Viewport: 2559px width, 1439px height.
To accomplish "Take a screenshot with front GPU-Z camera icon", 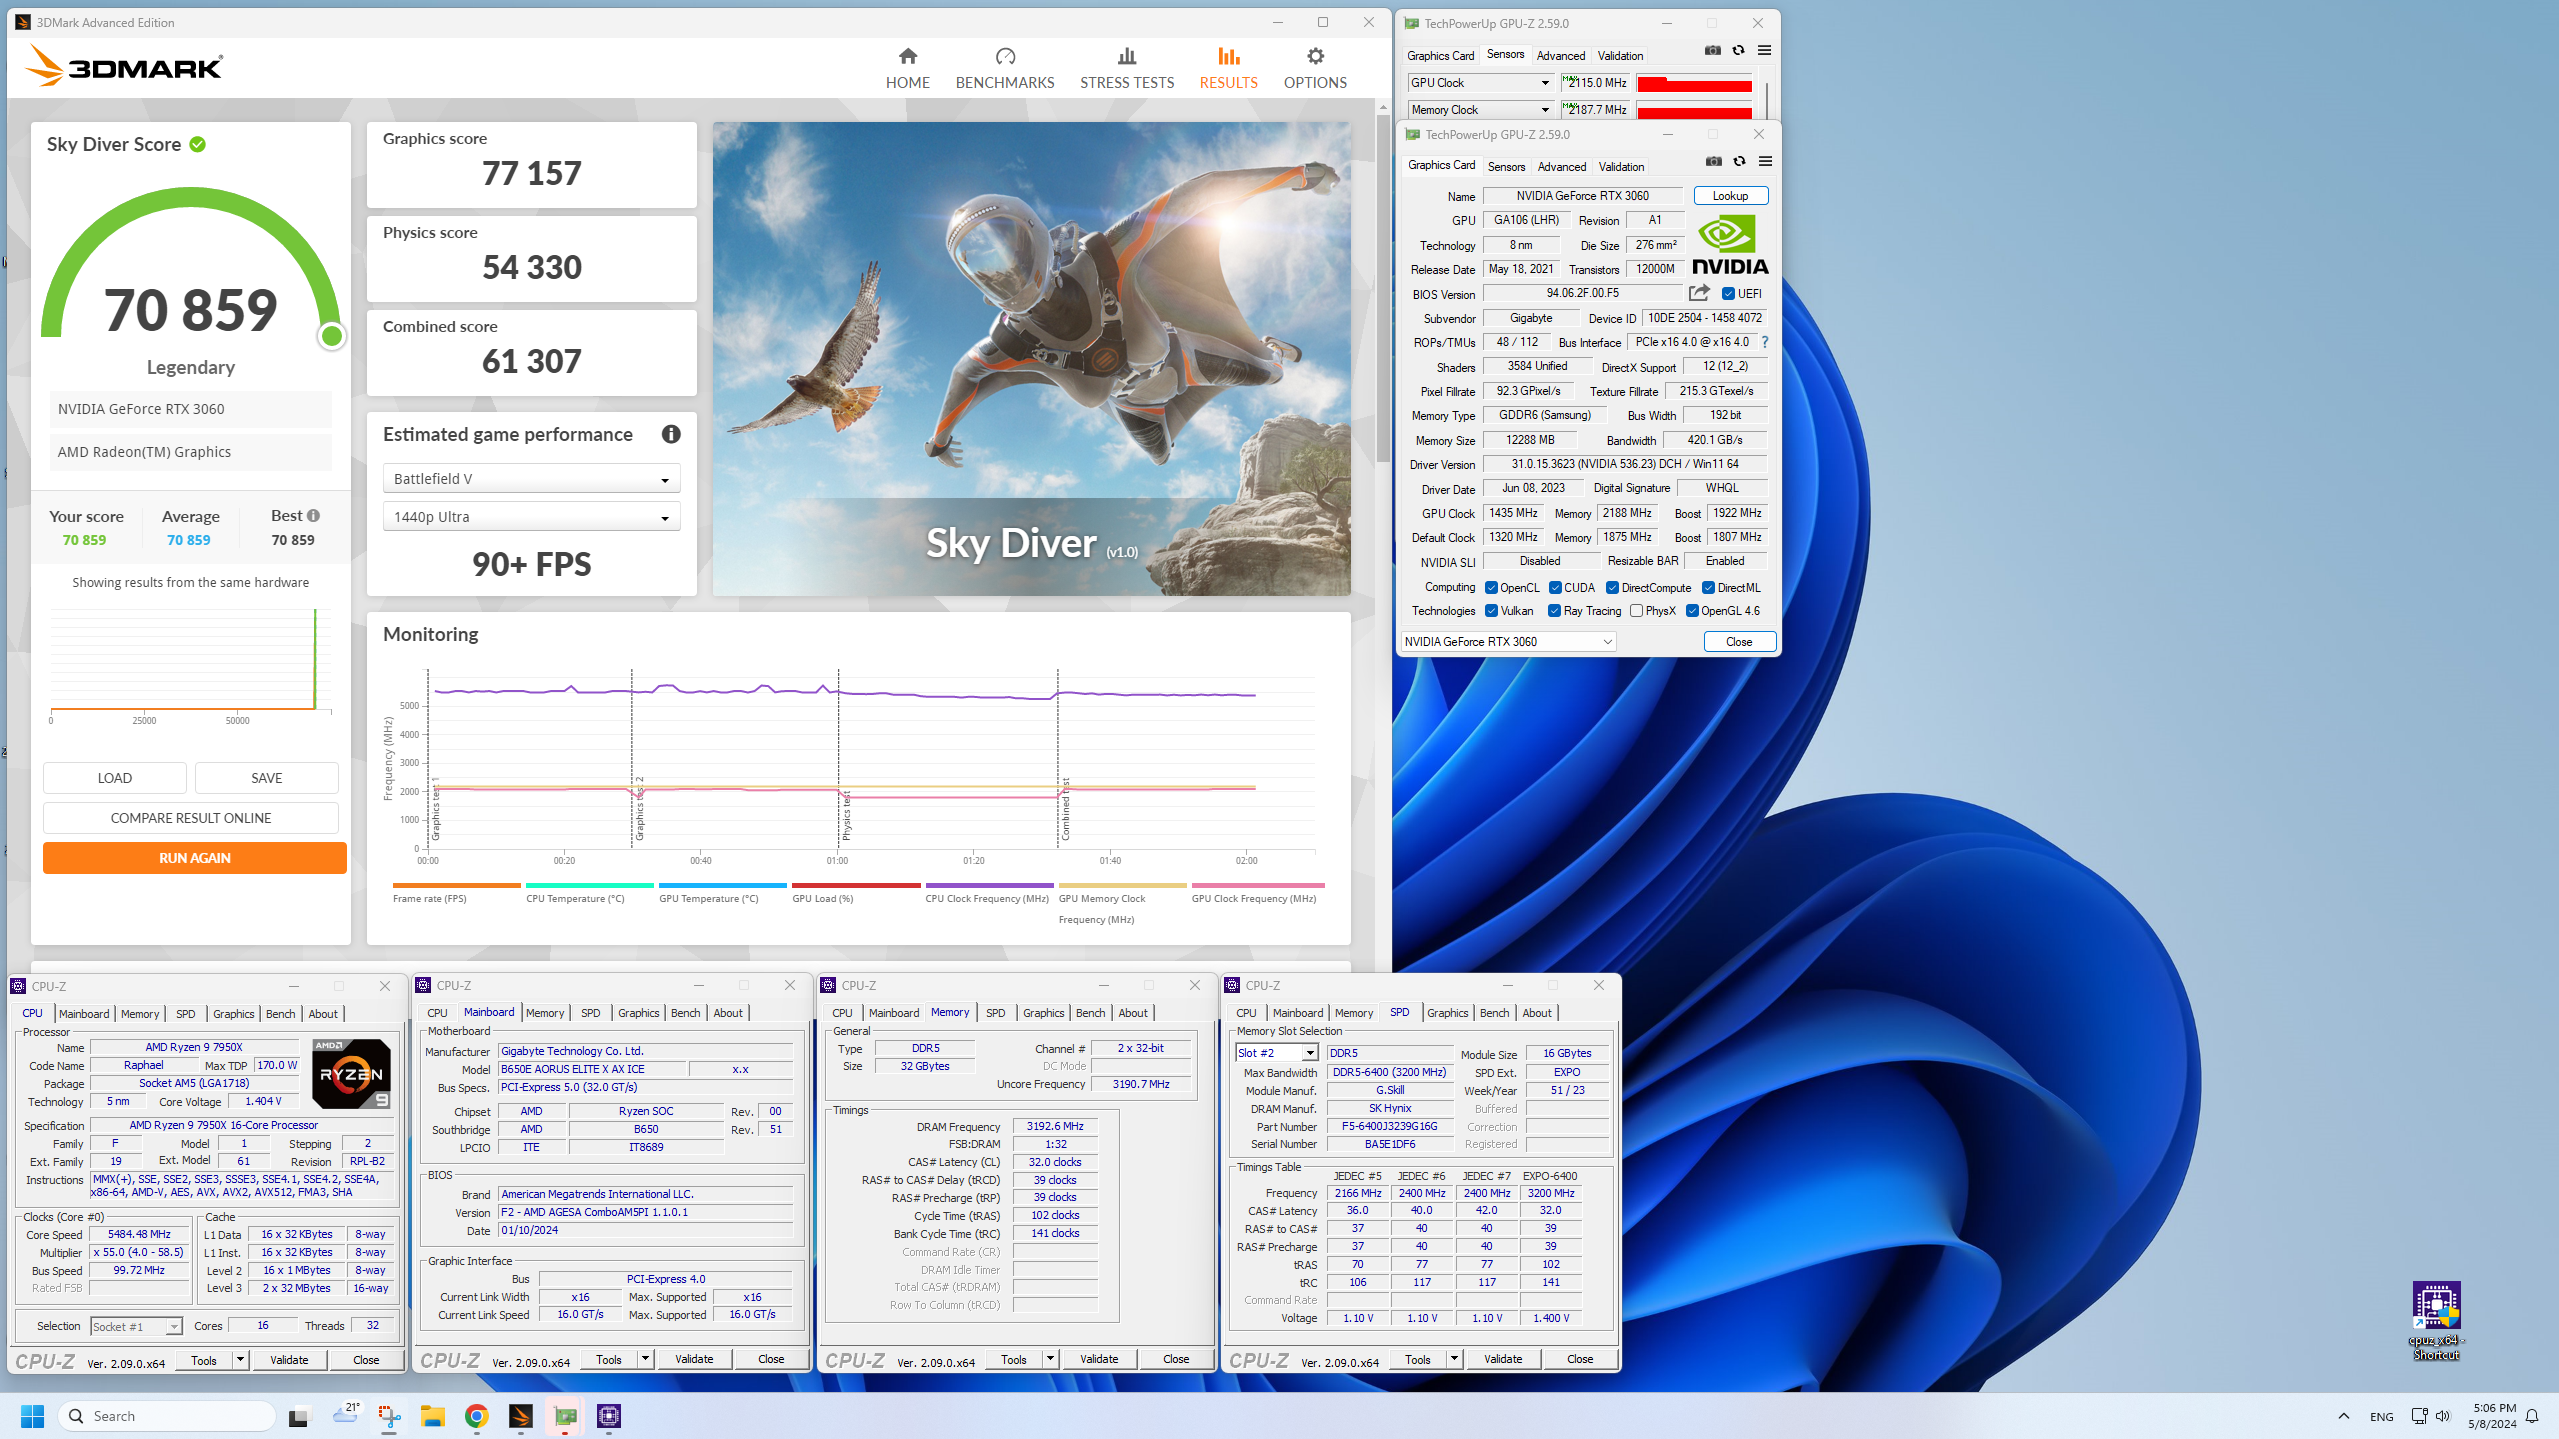I will tap(1713, 161).
